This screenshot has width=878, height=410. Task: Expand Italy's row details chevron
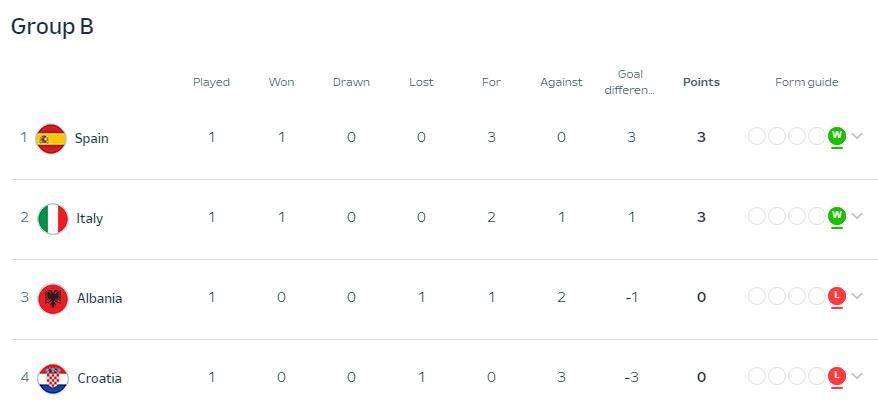(x=857, y=216)
